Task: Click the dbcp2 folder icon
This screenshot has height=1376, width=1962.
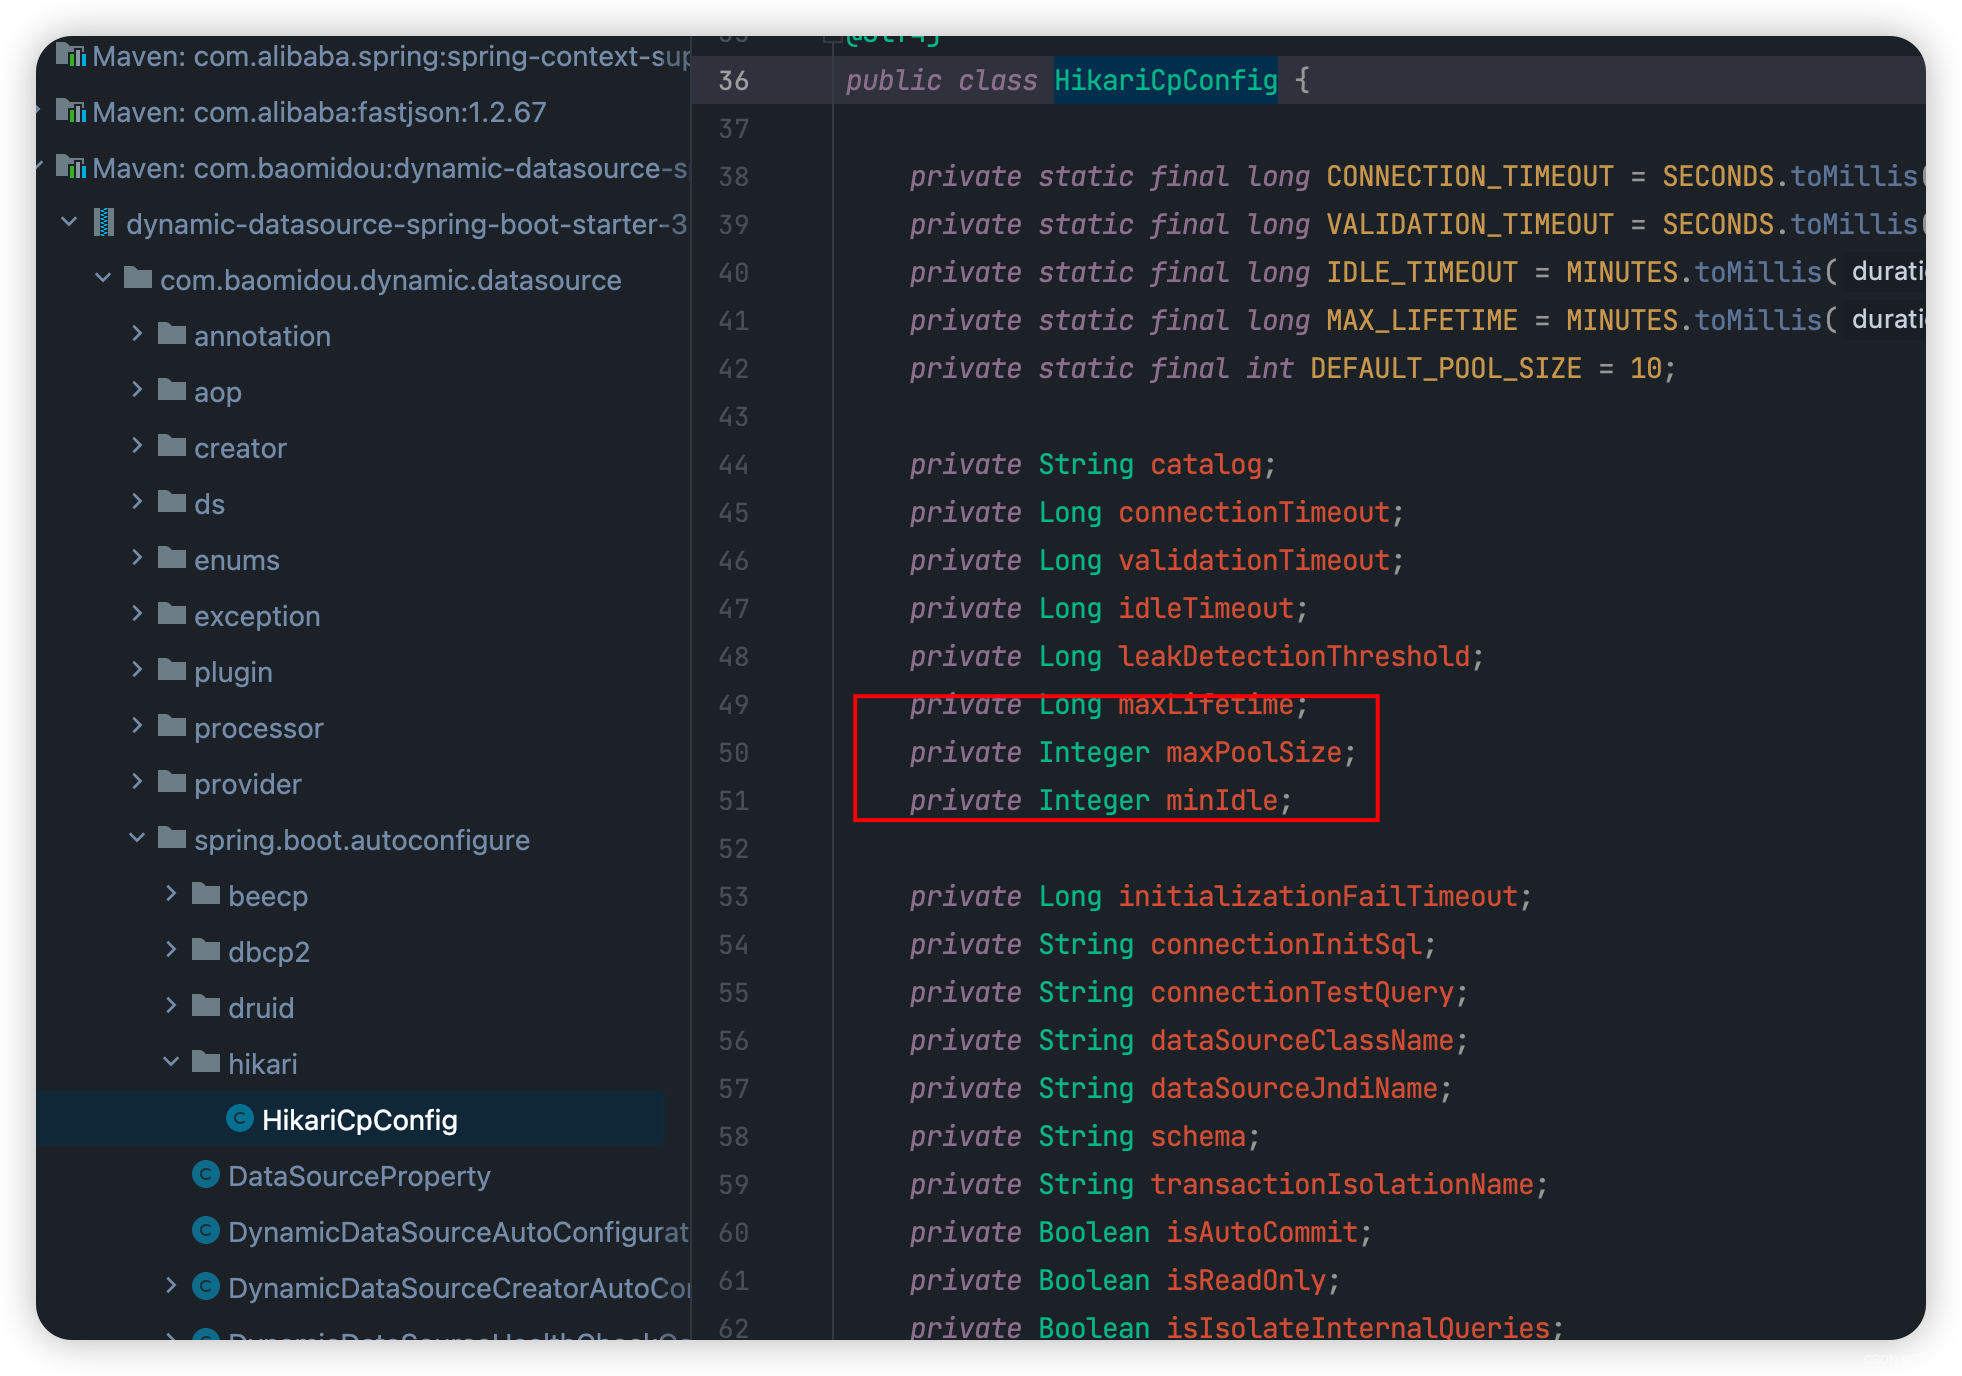Action: (x=206, y=950)
